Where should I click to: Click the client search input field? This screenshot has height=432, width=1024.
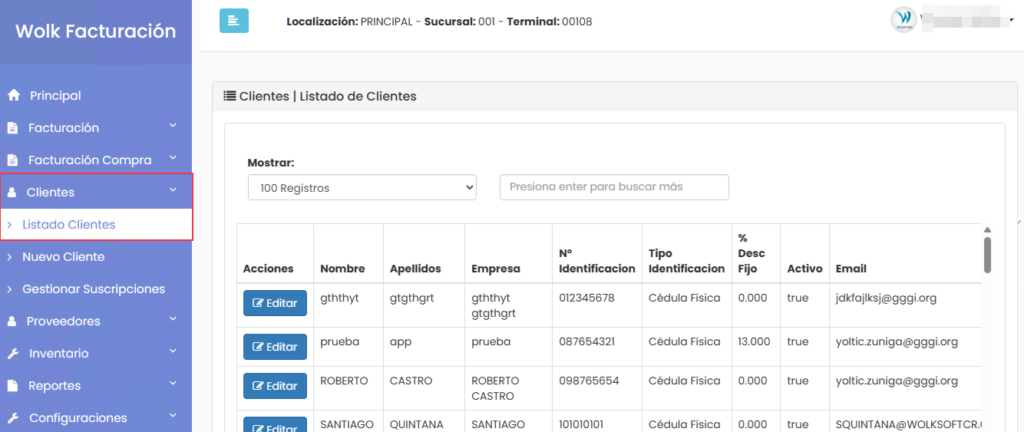click(x=614, y=187)
